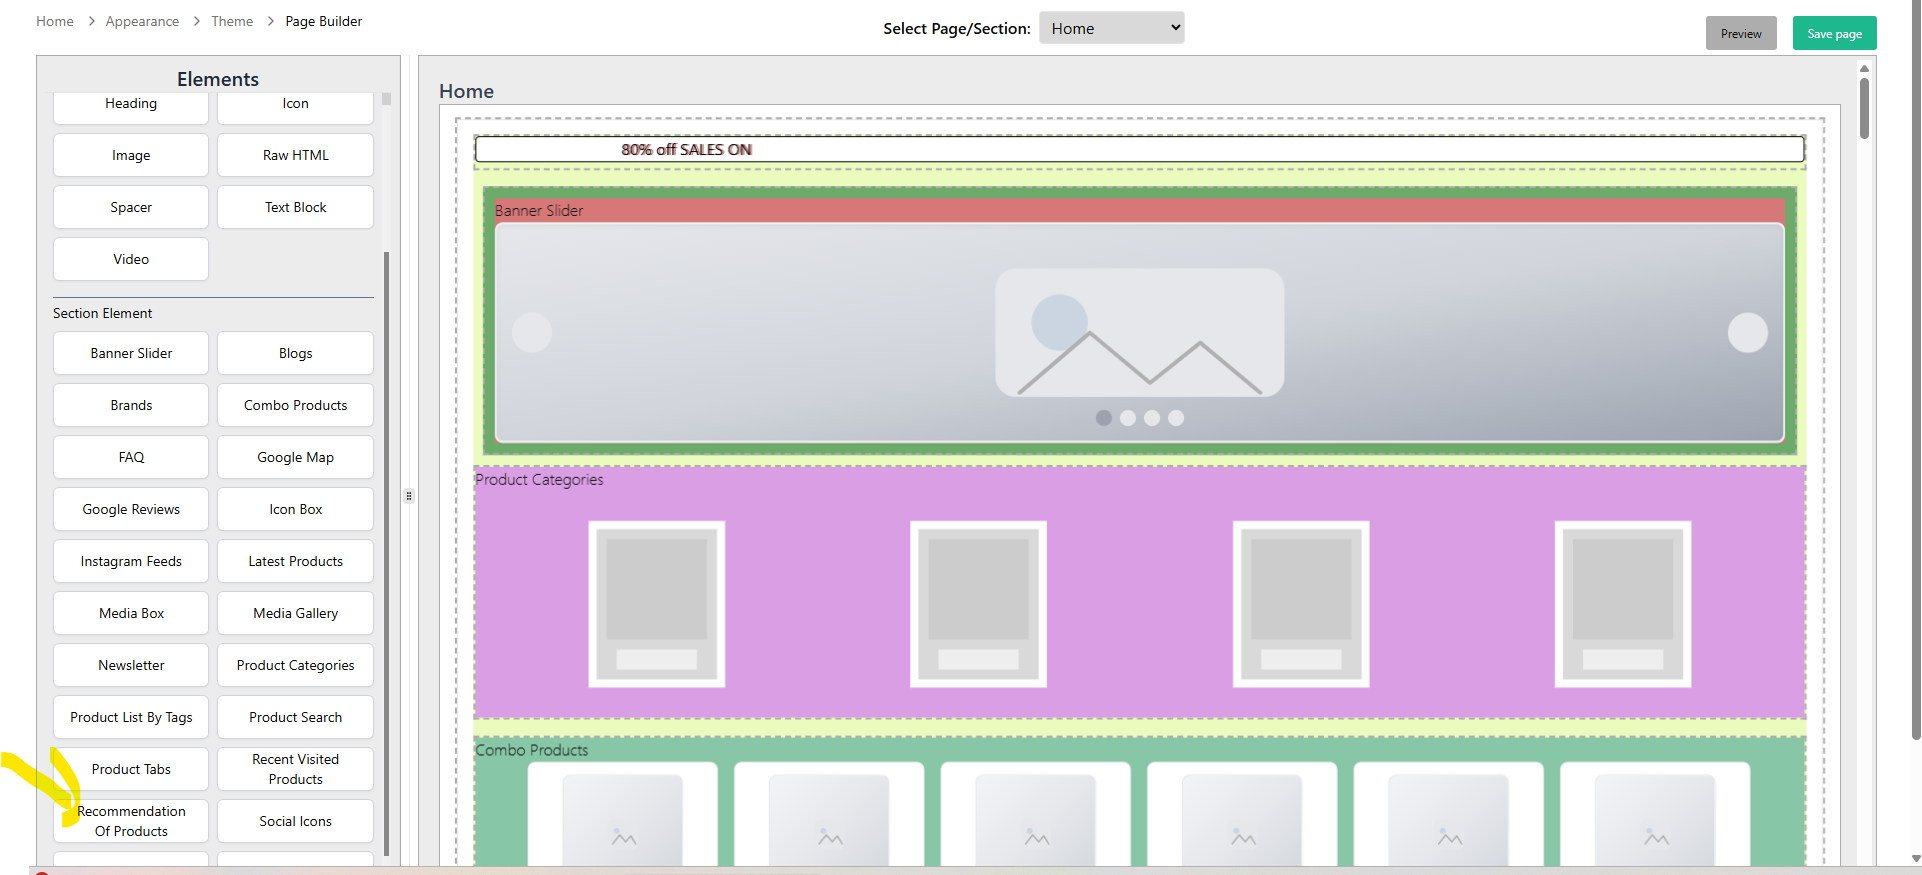Click the banner slider image placeholder
The height and width of the screenshot is (875, 1922).
click(1140, 333)
